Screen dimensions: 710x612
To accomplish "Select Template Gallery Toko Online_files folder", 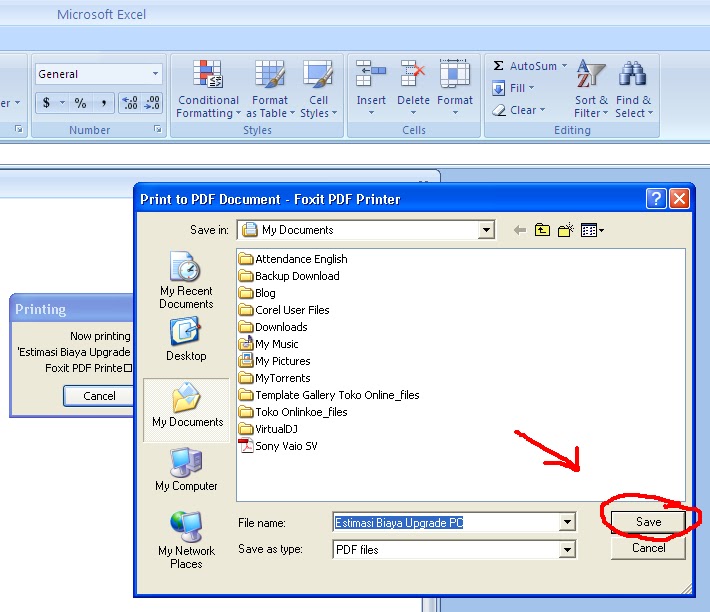I will click(329, 395).
